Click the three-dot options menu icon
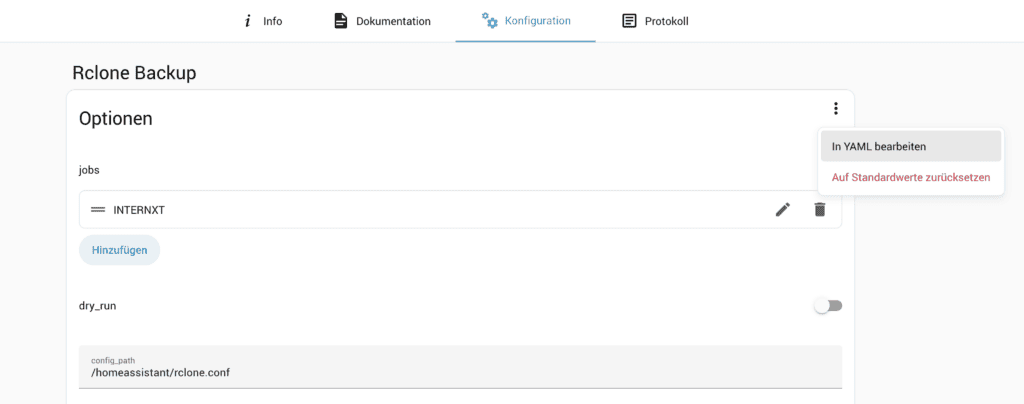Screen dimensions: 1024x404 coord(836,109)
